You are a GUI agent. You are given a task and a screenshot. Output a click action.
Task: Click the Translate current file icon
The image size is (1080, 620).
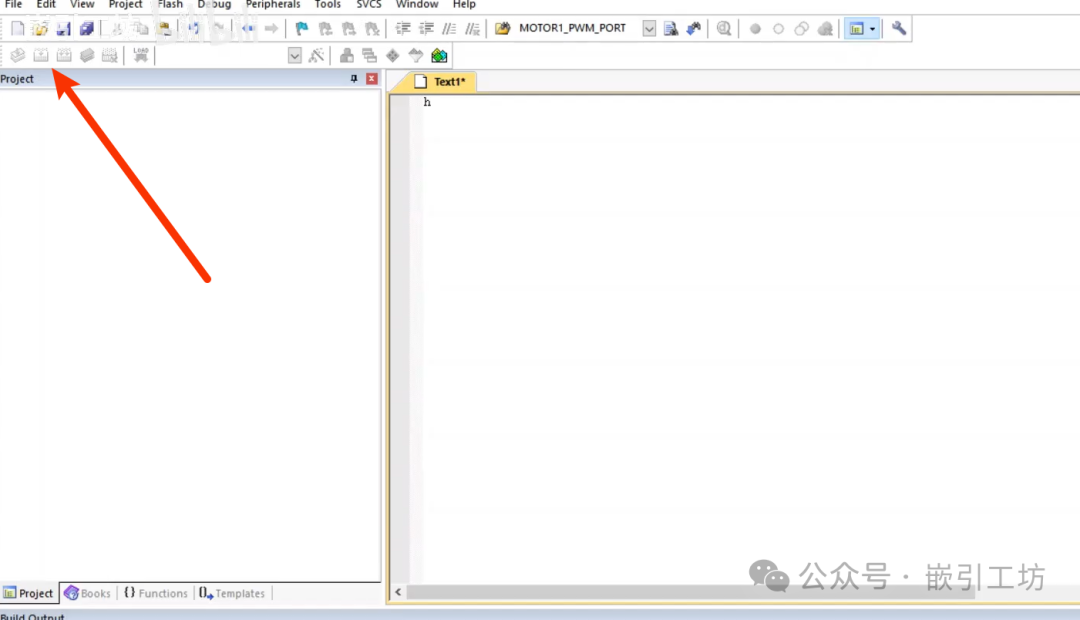[17, 55]
